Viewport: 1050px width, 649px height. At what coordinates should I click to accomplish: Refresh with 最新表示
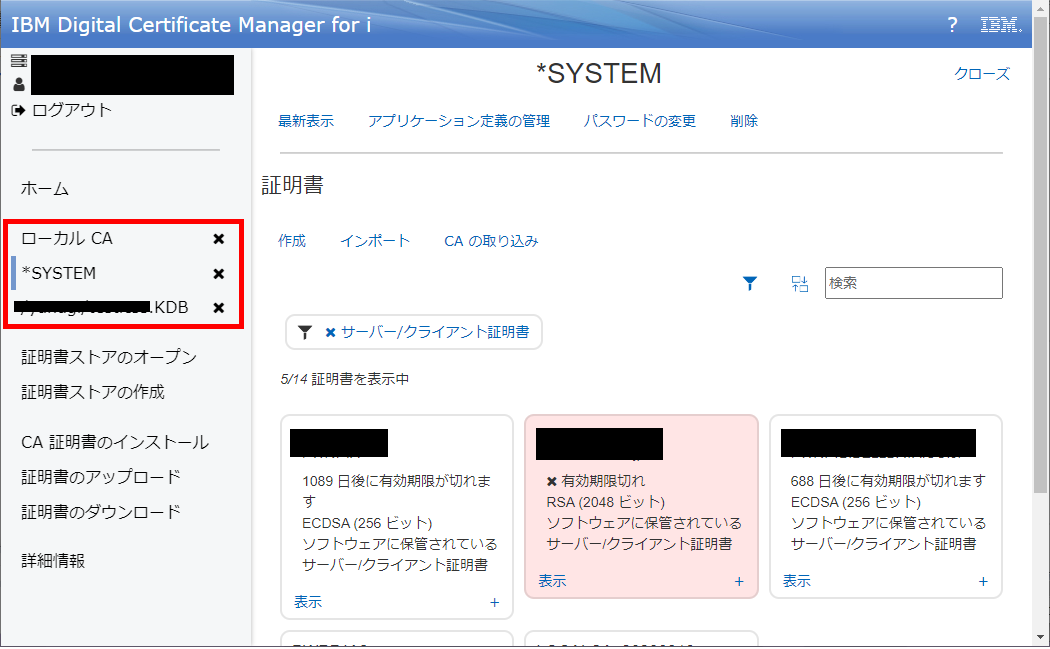tap(306, 121)
